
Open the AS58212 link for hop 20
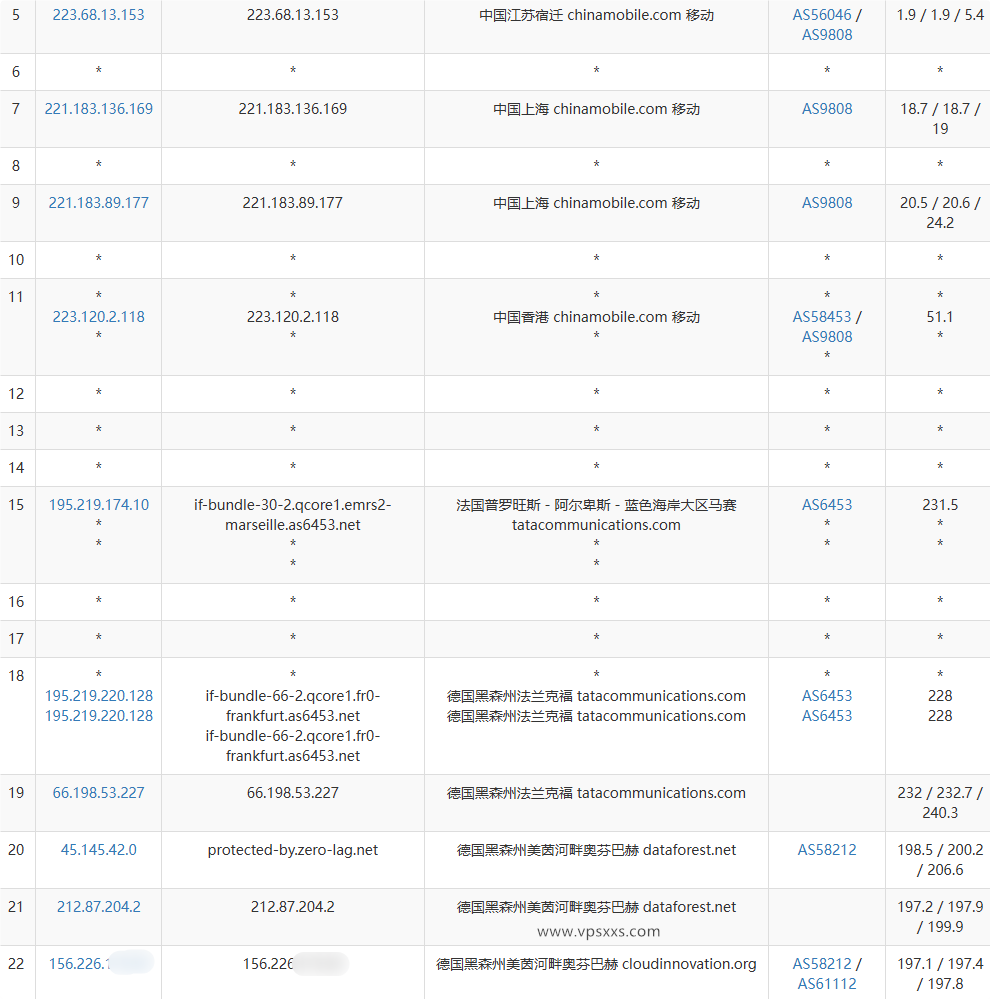pyautogui.click(x=826, y=849)
